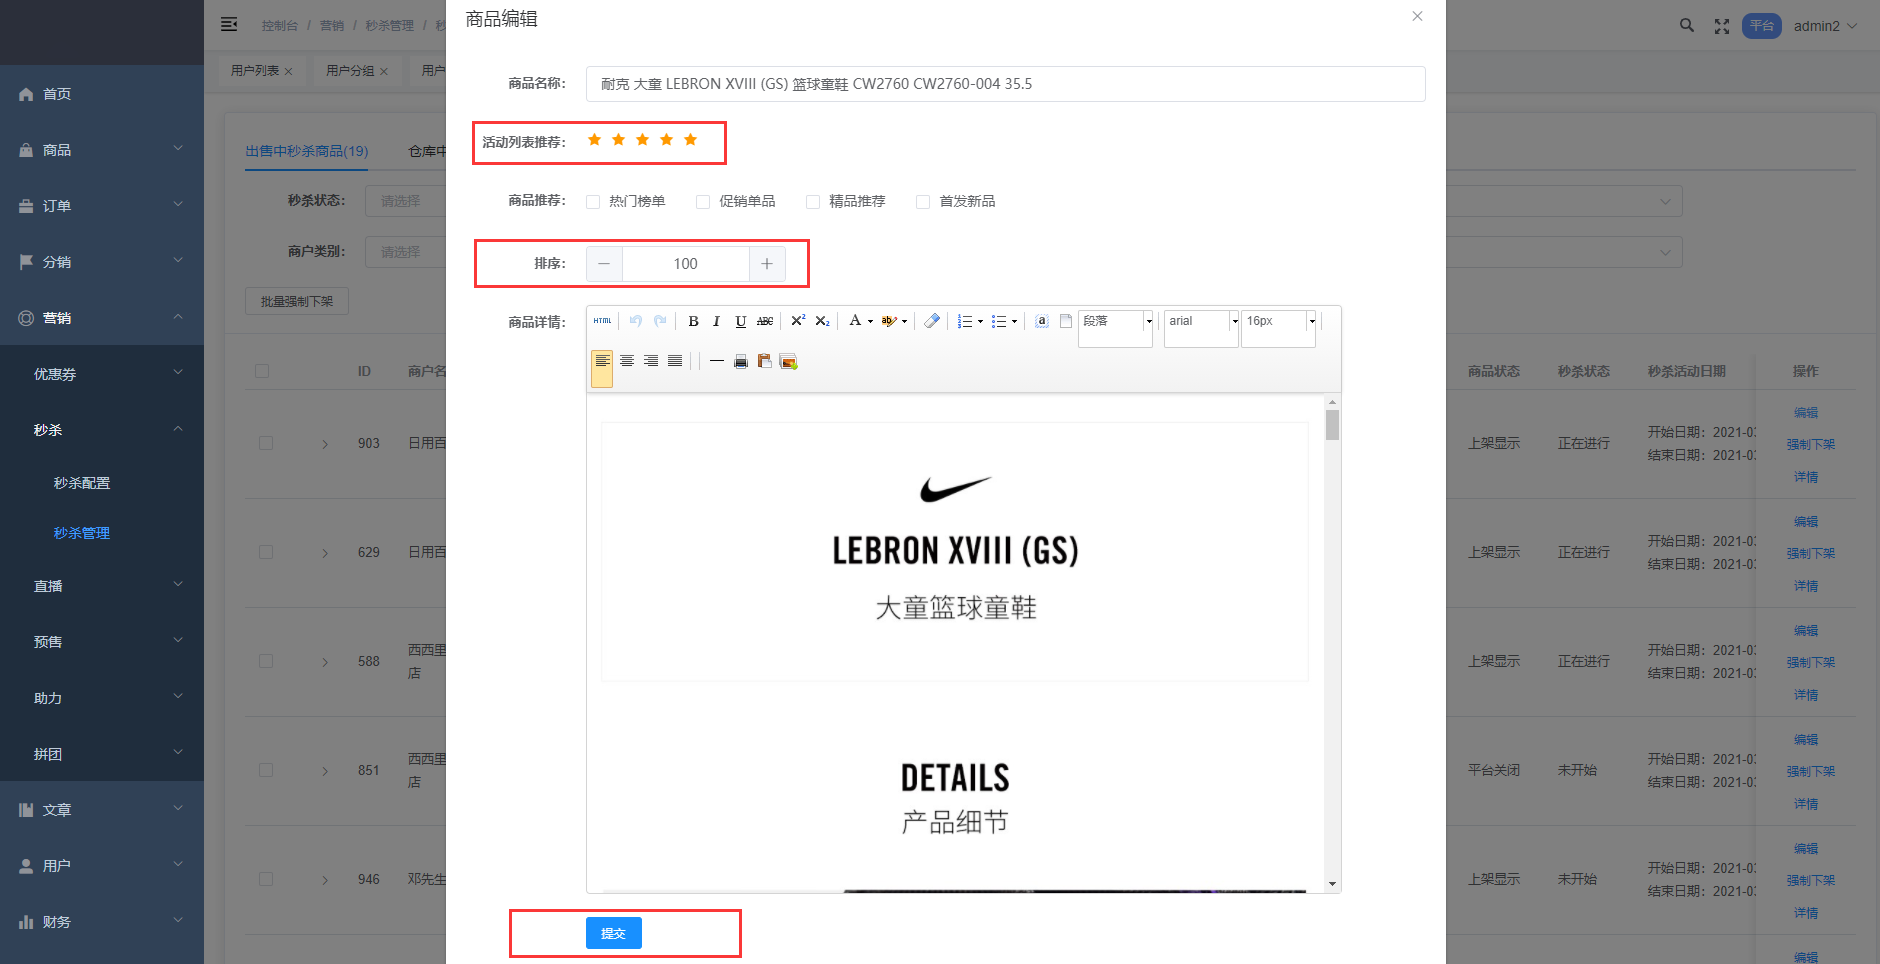Open 秒杀管理 in the sidebar
1880x964 pixels.
click(x=102, y=533)
